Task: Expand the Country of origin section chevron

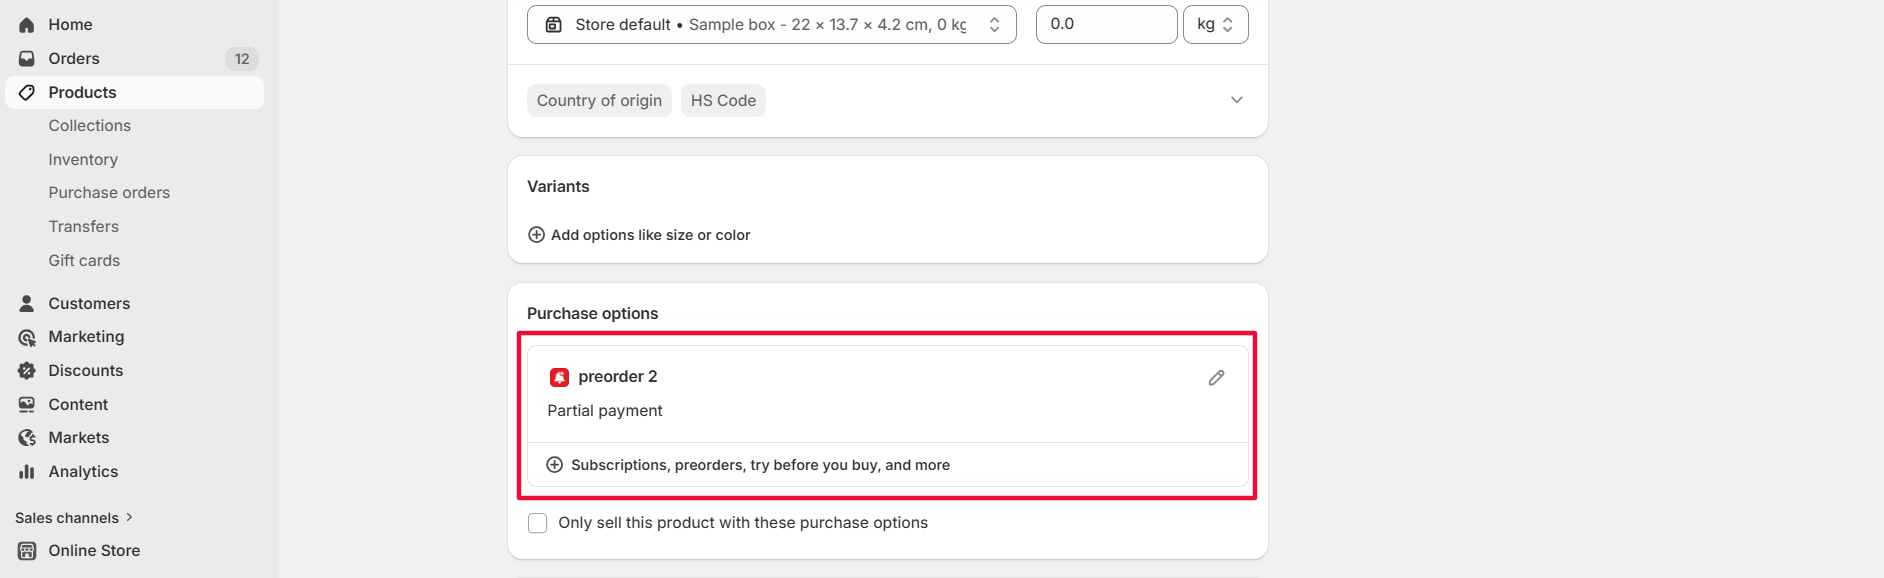Action: pos(1236,100)
